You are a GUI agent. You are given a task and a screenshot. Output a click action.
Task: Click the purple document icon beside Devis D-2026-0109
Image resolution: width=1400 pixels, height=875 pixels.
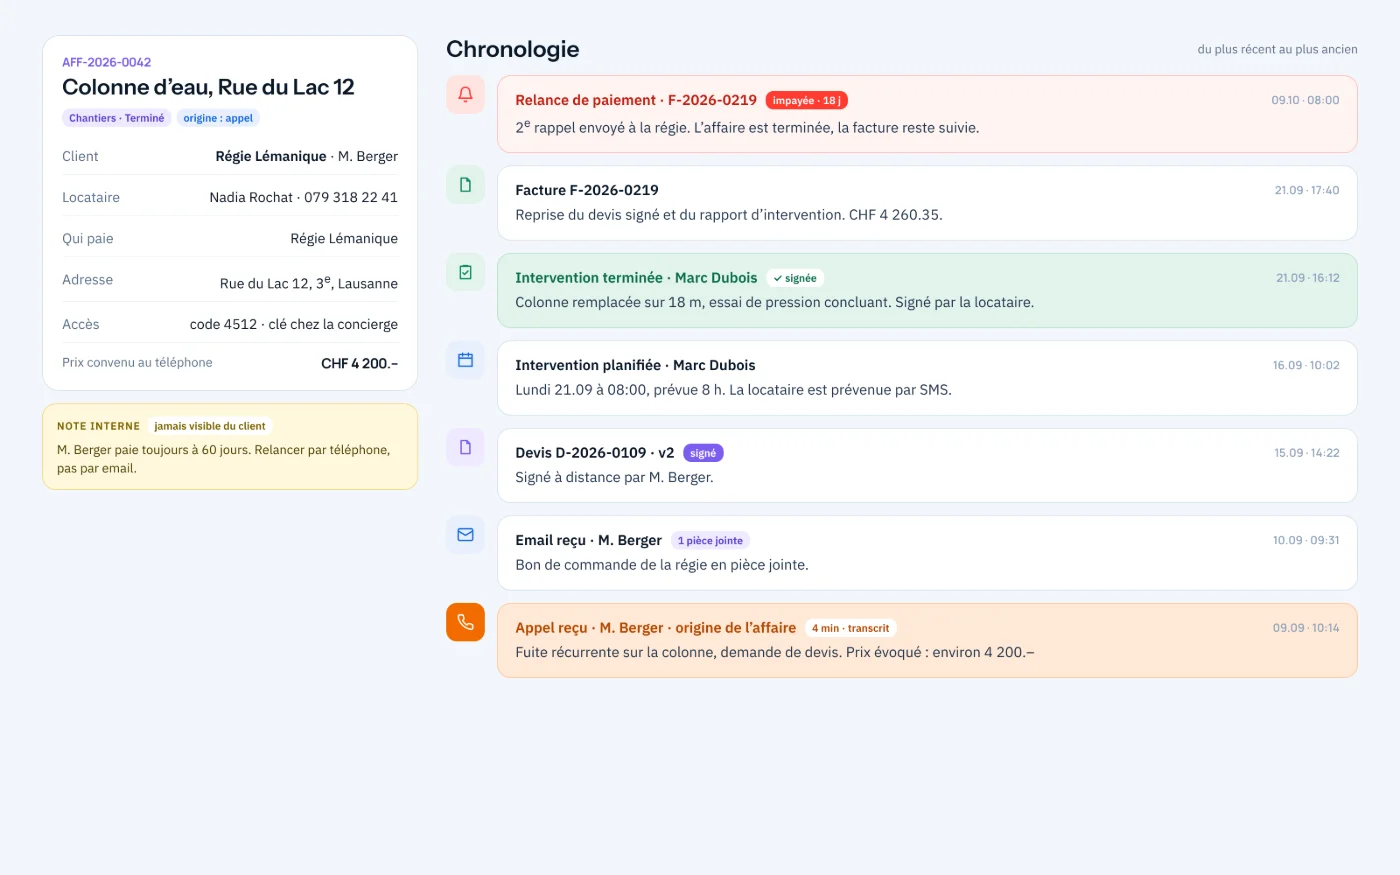tap(465, 447)
